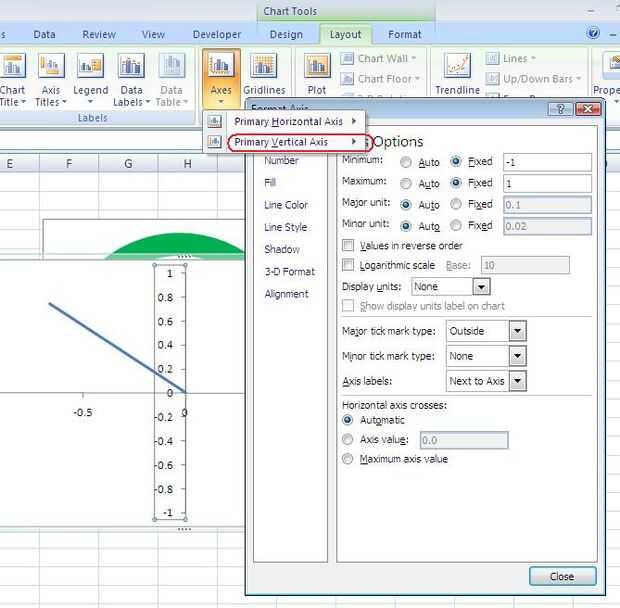The image size is (620, 608).
Task: Enable Values in reverse order
Action: coord(348,245)
